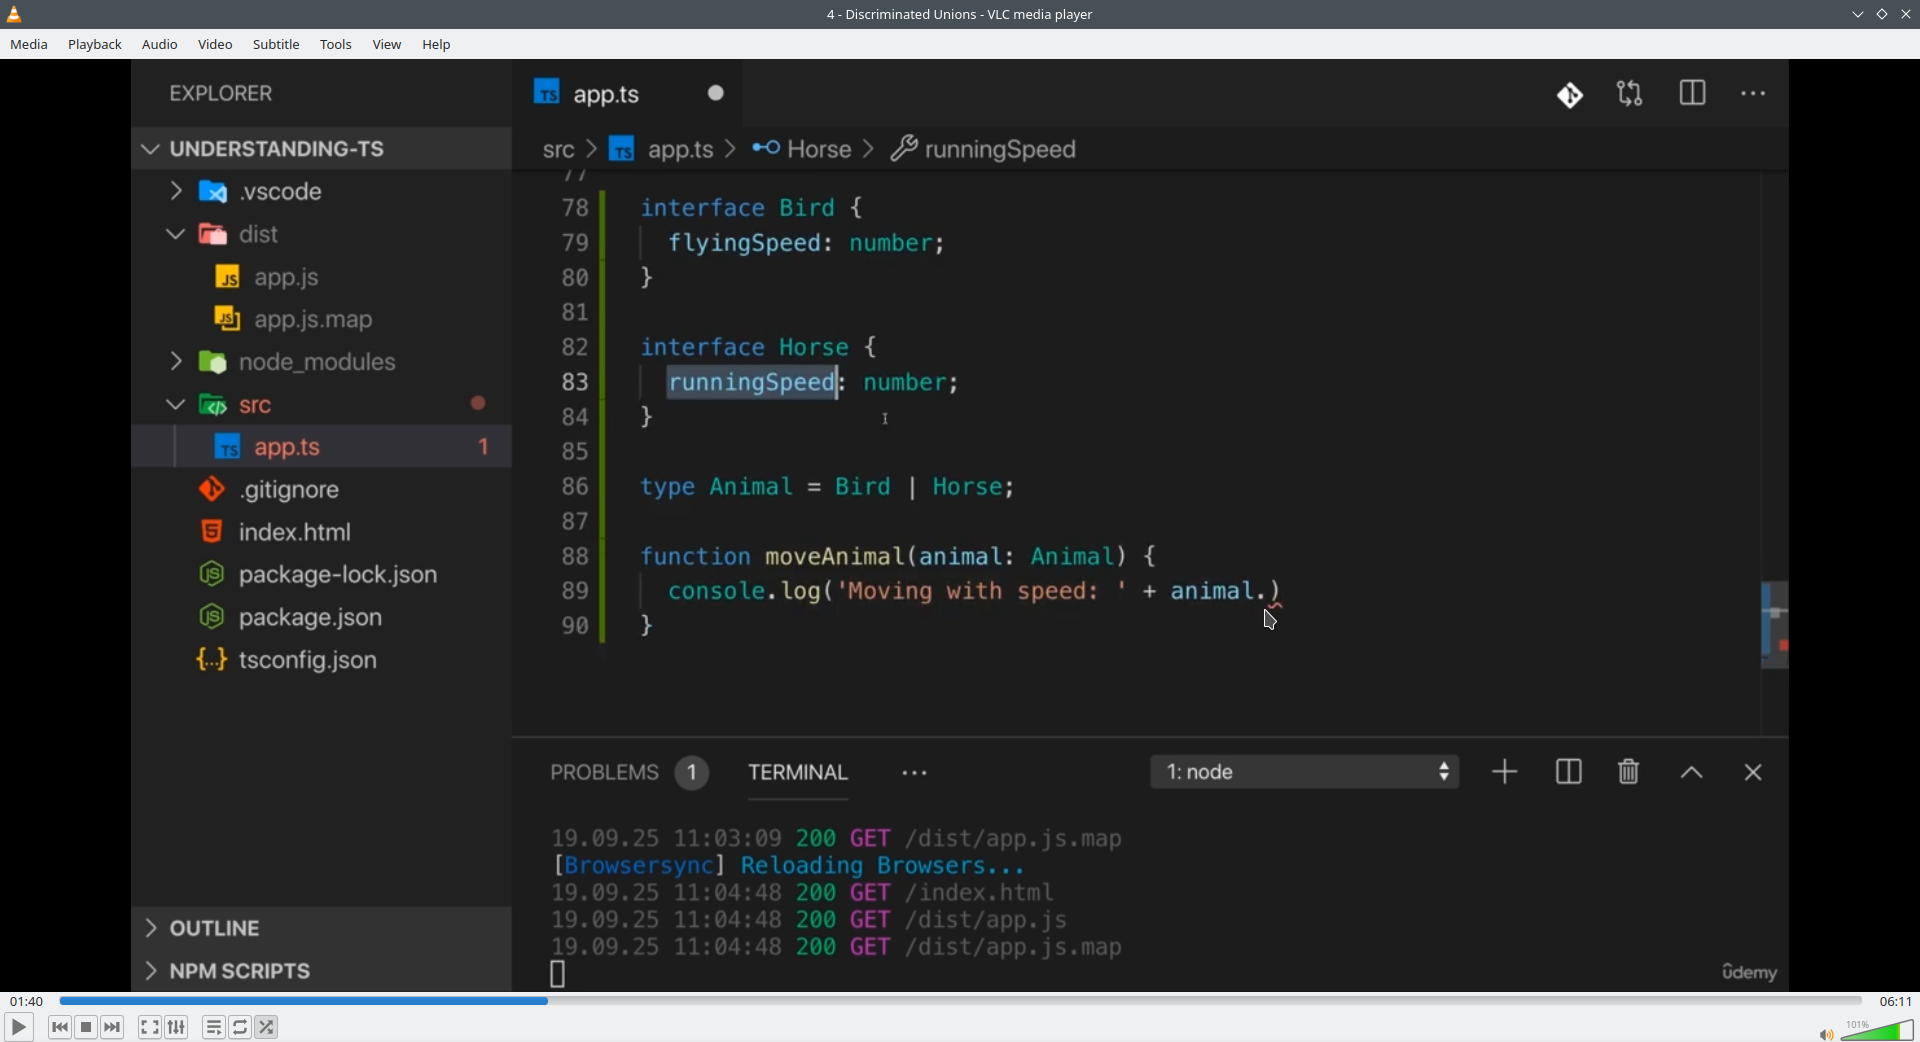Screen dimensions: 1920x1042
Task: Toggle total time display 06:11
Action: [1895, 1001]
